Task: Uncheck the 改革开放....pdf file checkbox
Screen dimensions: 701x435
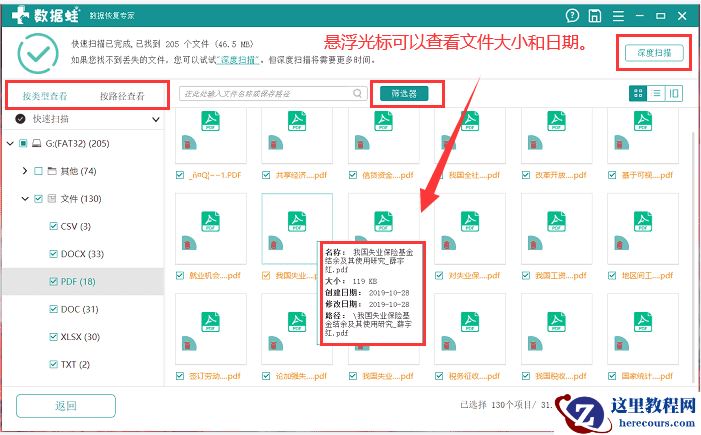Action: (526, 175)
